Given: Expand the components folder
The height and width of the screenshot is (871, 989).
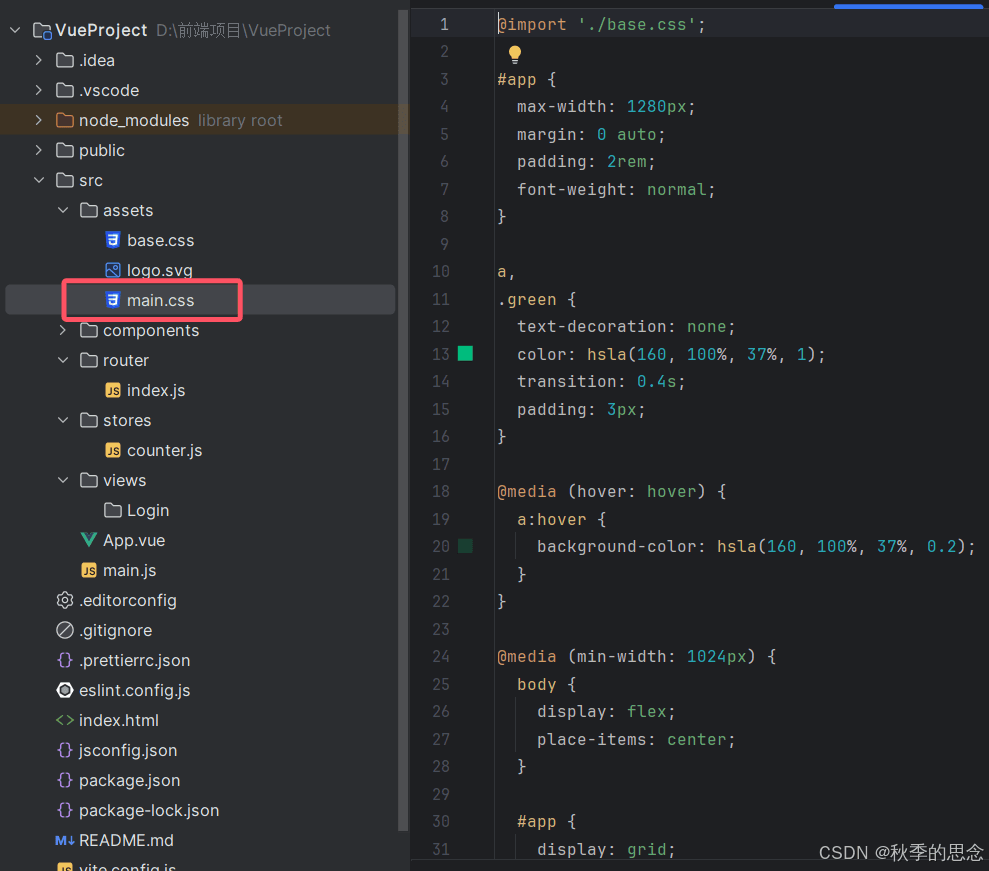Looking at the screenshot, I should click(x=63, y=330).
